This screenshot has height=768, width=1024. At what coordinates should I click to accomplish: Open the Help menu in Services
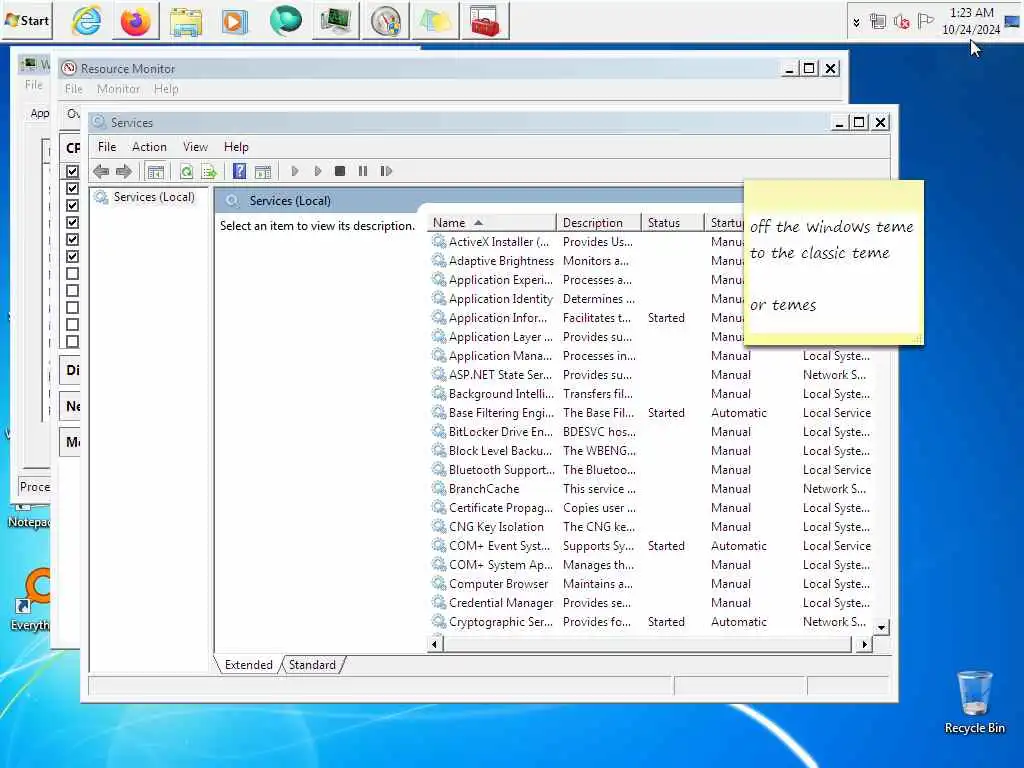tap(236, 147)
